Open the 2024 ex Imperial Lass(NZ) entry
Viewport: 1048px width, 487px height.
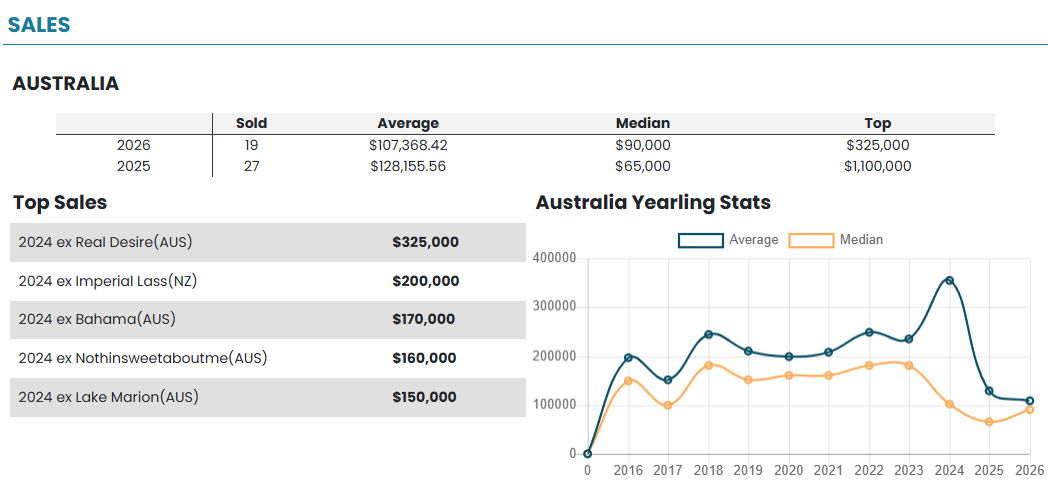[x=108, y=281]
